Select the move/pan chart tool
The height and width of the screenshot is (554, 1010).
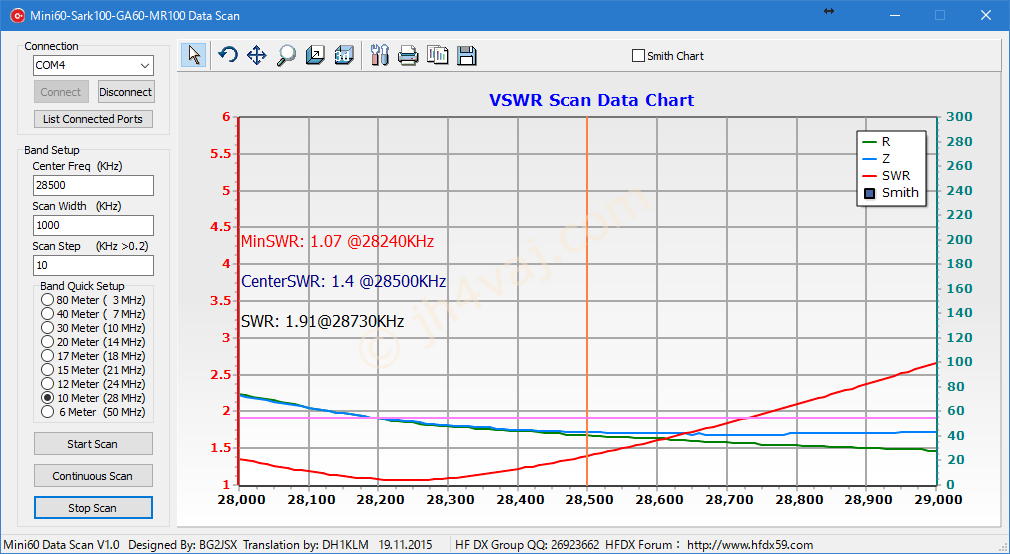256,55
